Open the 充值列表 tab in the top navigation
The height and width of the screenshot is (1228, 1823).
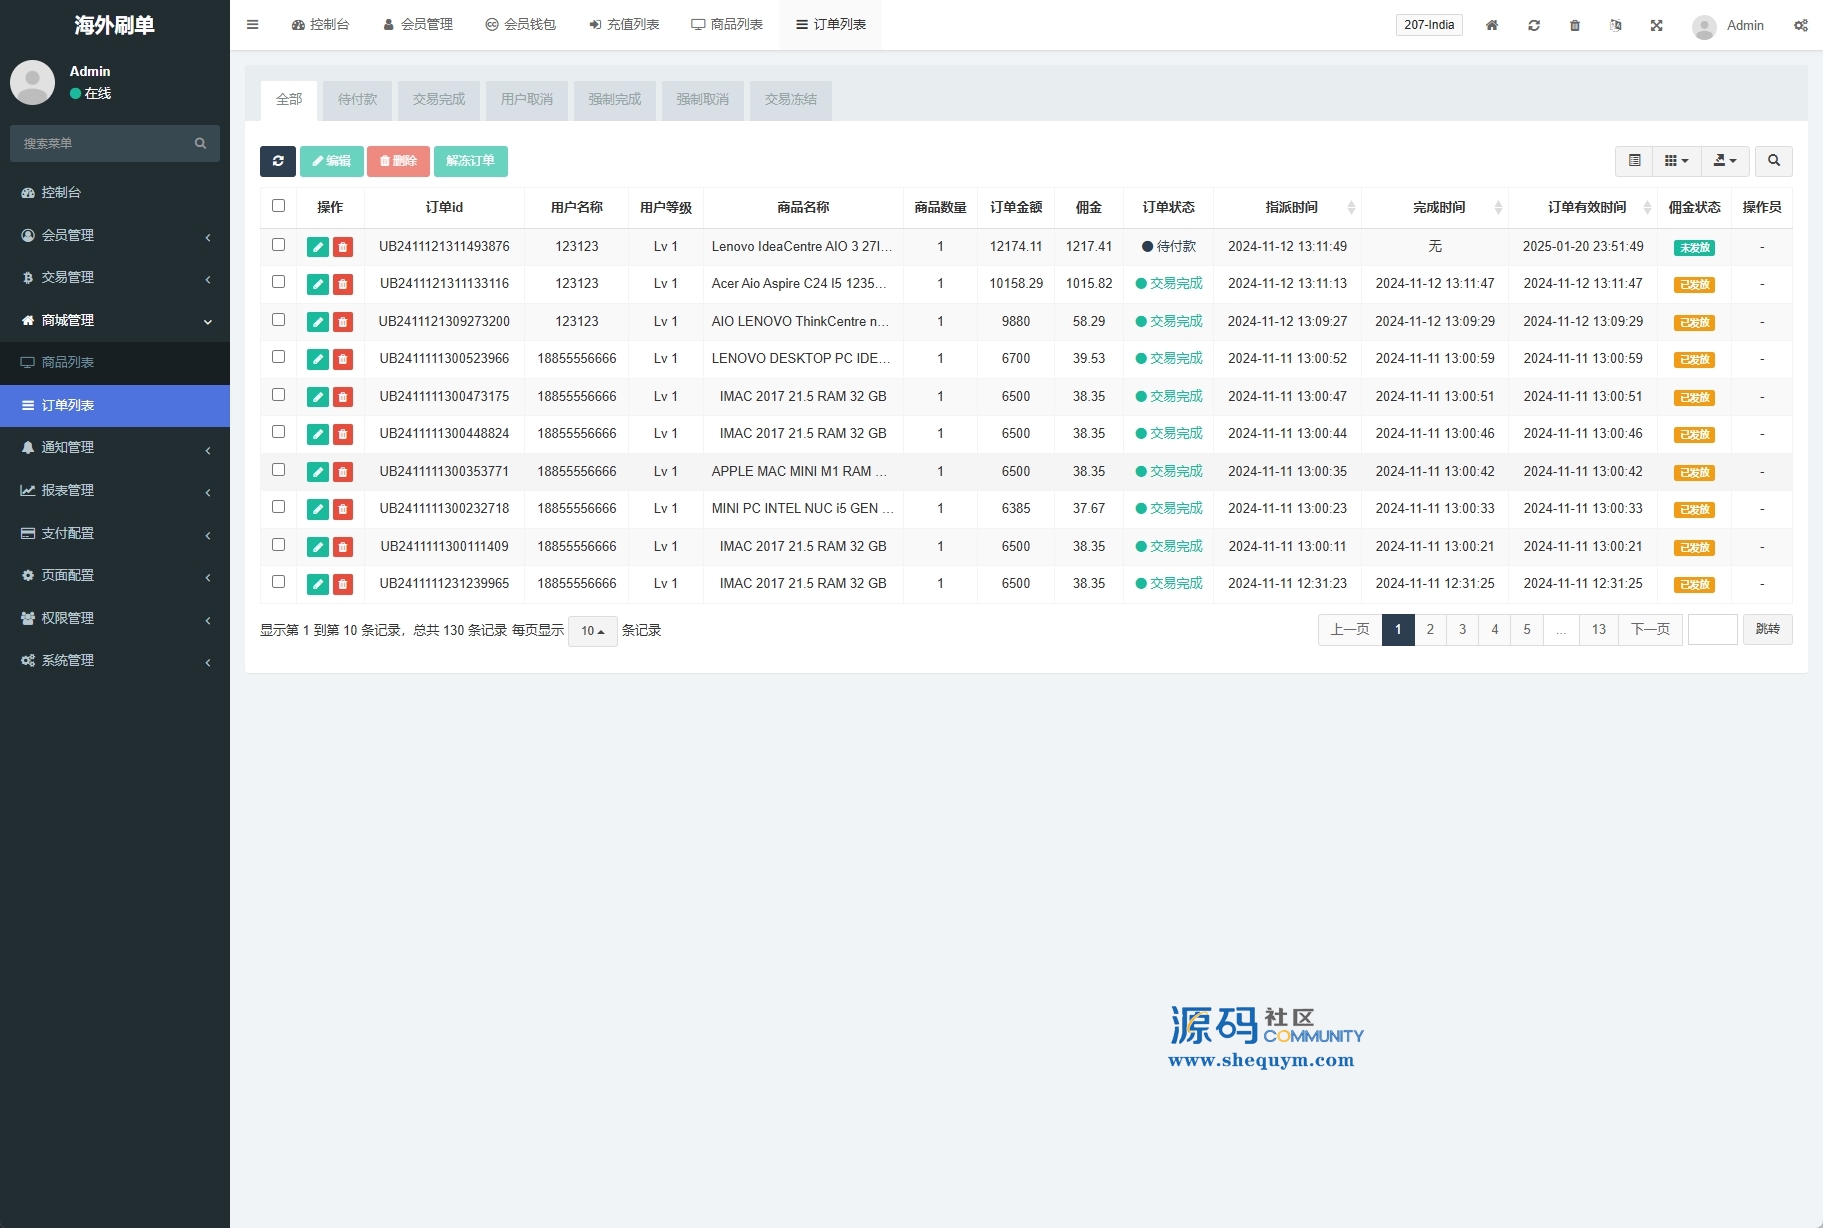(x=624, y=25)
